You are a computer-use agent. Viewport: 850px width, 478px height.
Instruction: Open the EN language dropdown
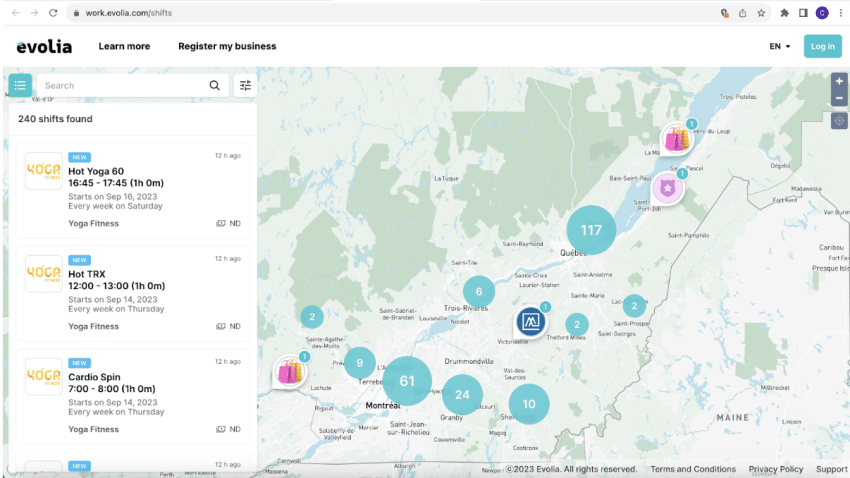pos(780,46)
